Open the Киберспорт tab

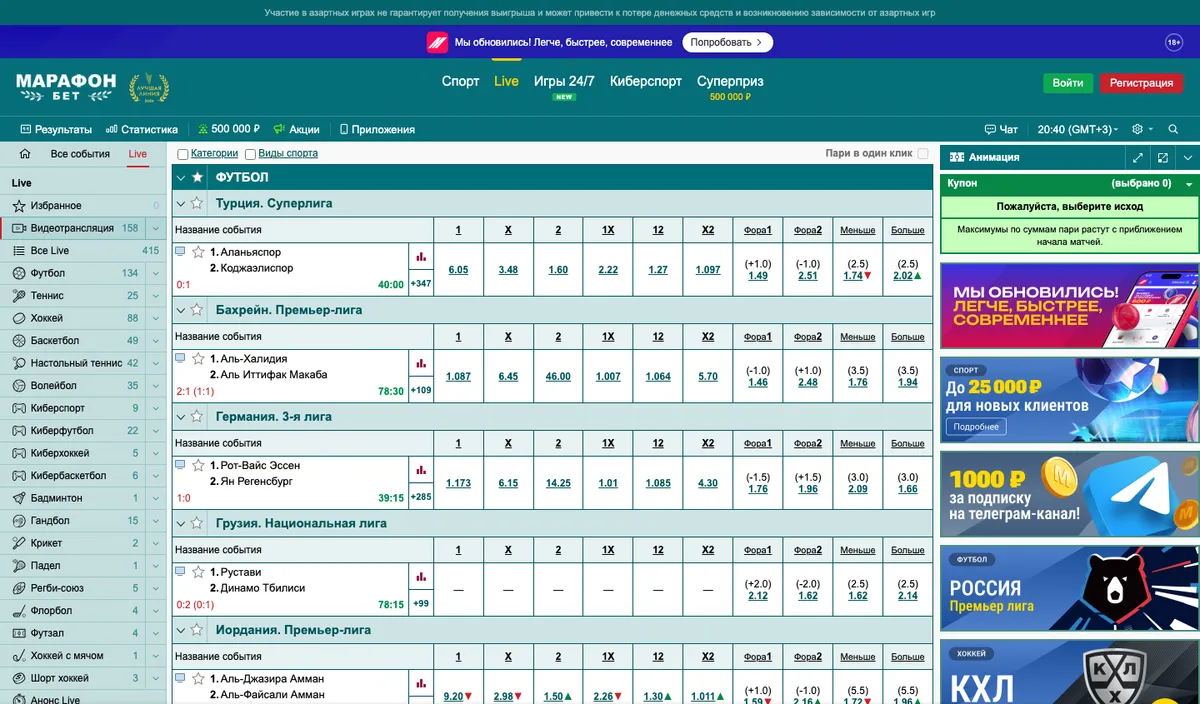[646, 81]
